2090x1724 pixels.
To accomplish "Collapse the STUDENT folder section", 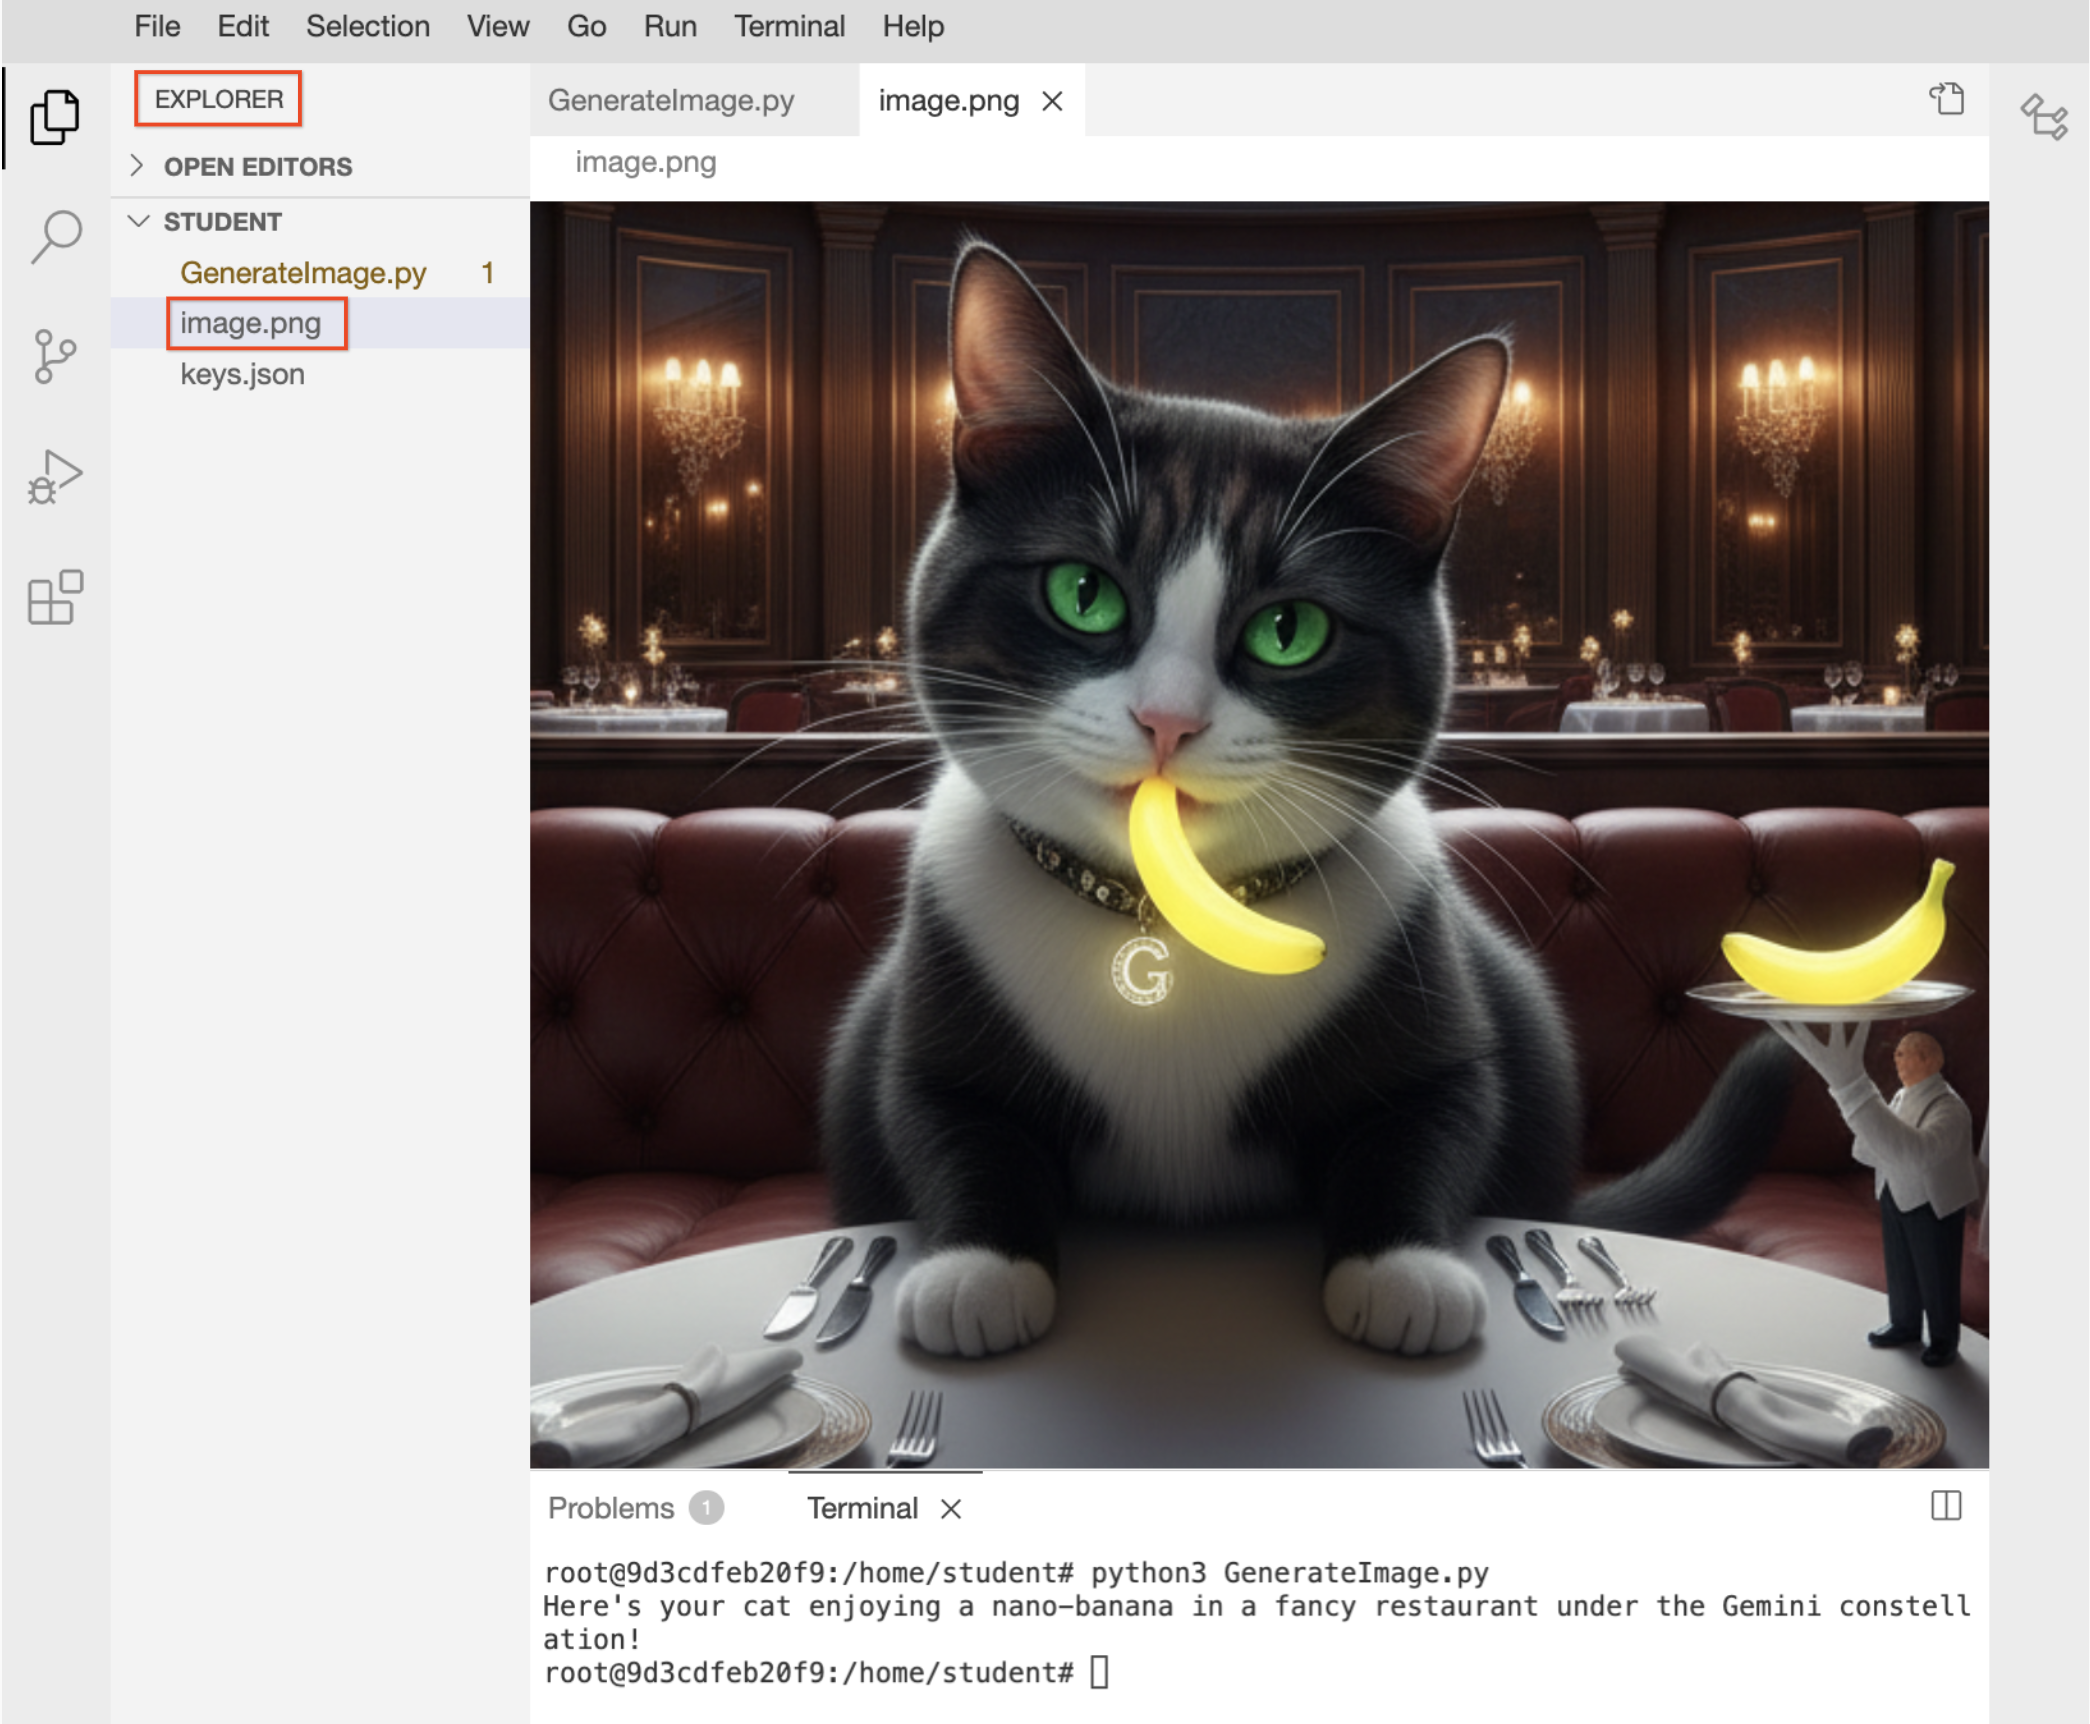I will coord(222,221).
